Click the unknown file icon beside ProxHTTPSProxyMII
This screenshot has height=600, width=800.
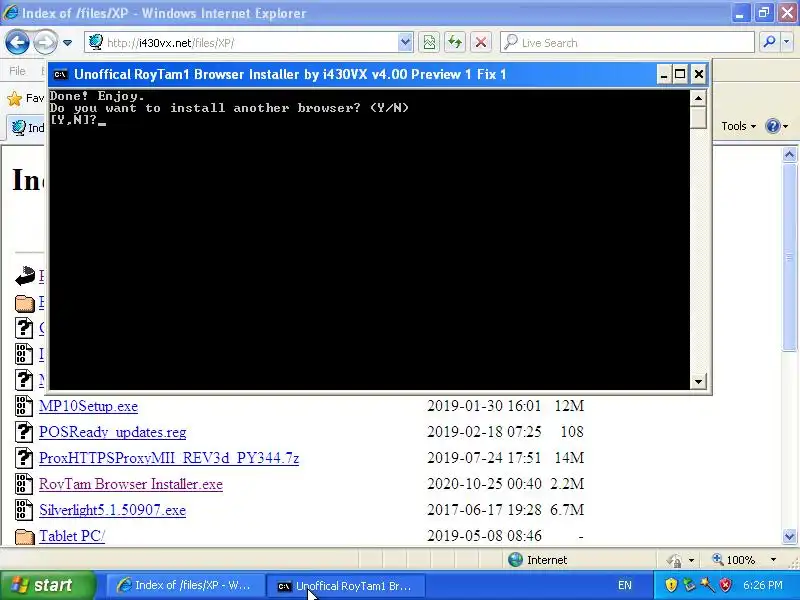point(23,458)
